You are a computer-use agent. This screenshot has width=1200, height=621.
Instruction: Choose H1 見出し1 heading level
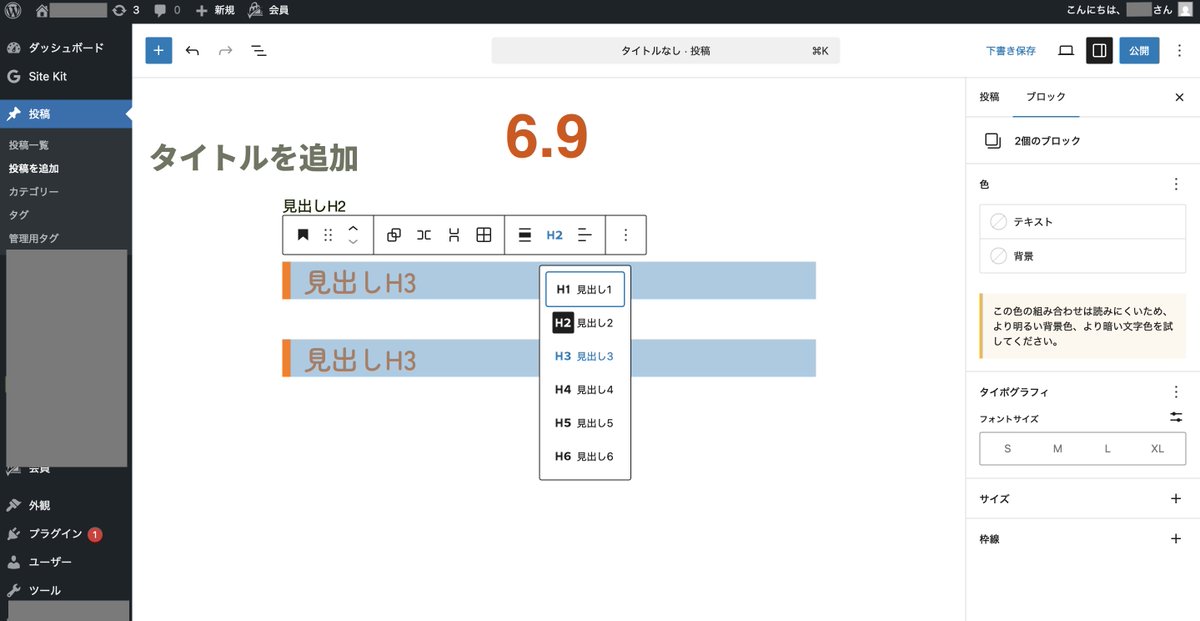pyautogui.click(x=585, y=289)
